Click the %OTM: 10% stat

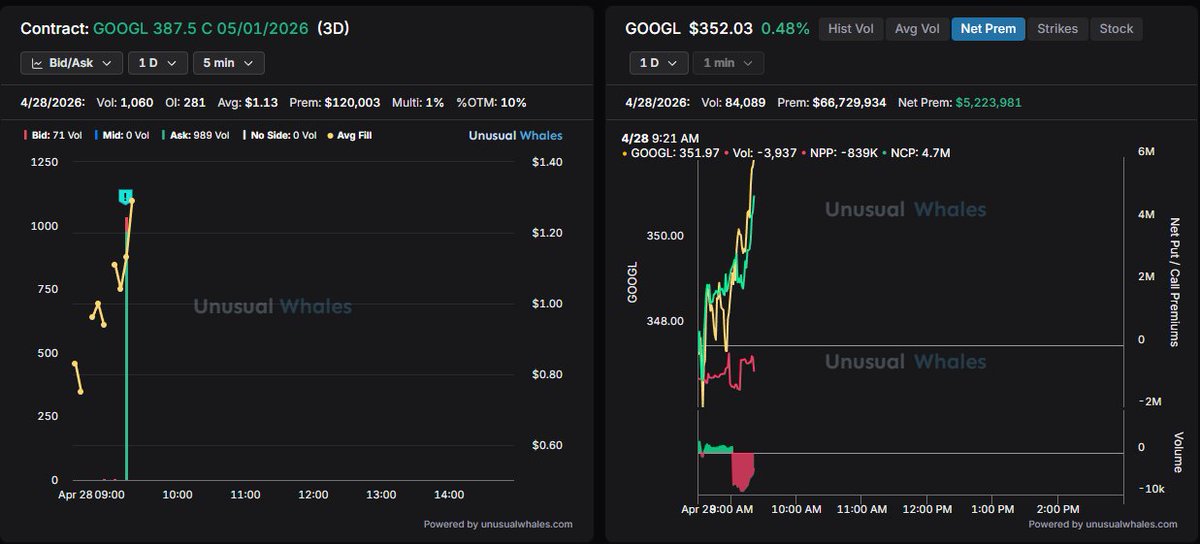coord(491,102)
